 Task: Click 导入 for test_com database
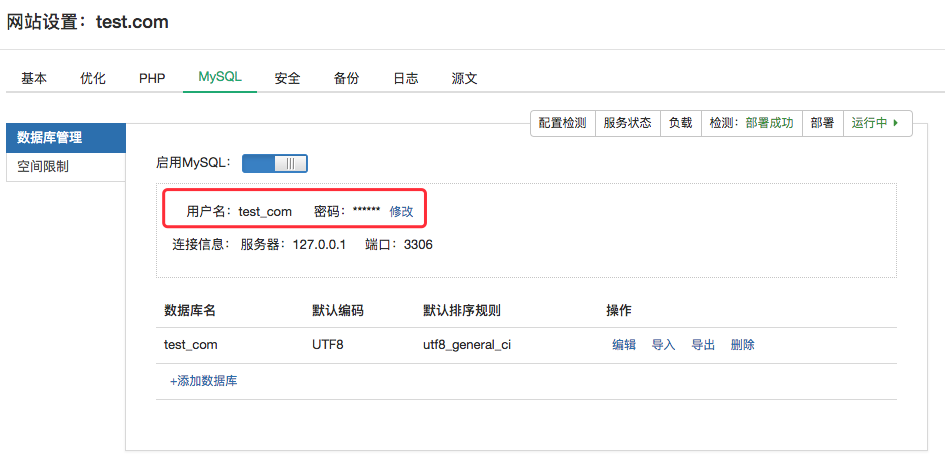(664, 345)
